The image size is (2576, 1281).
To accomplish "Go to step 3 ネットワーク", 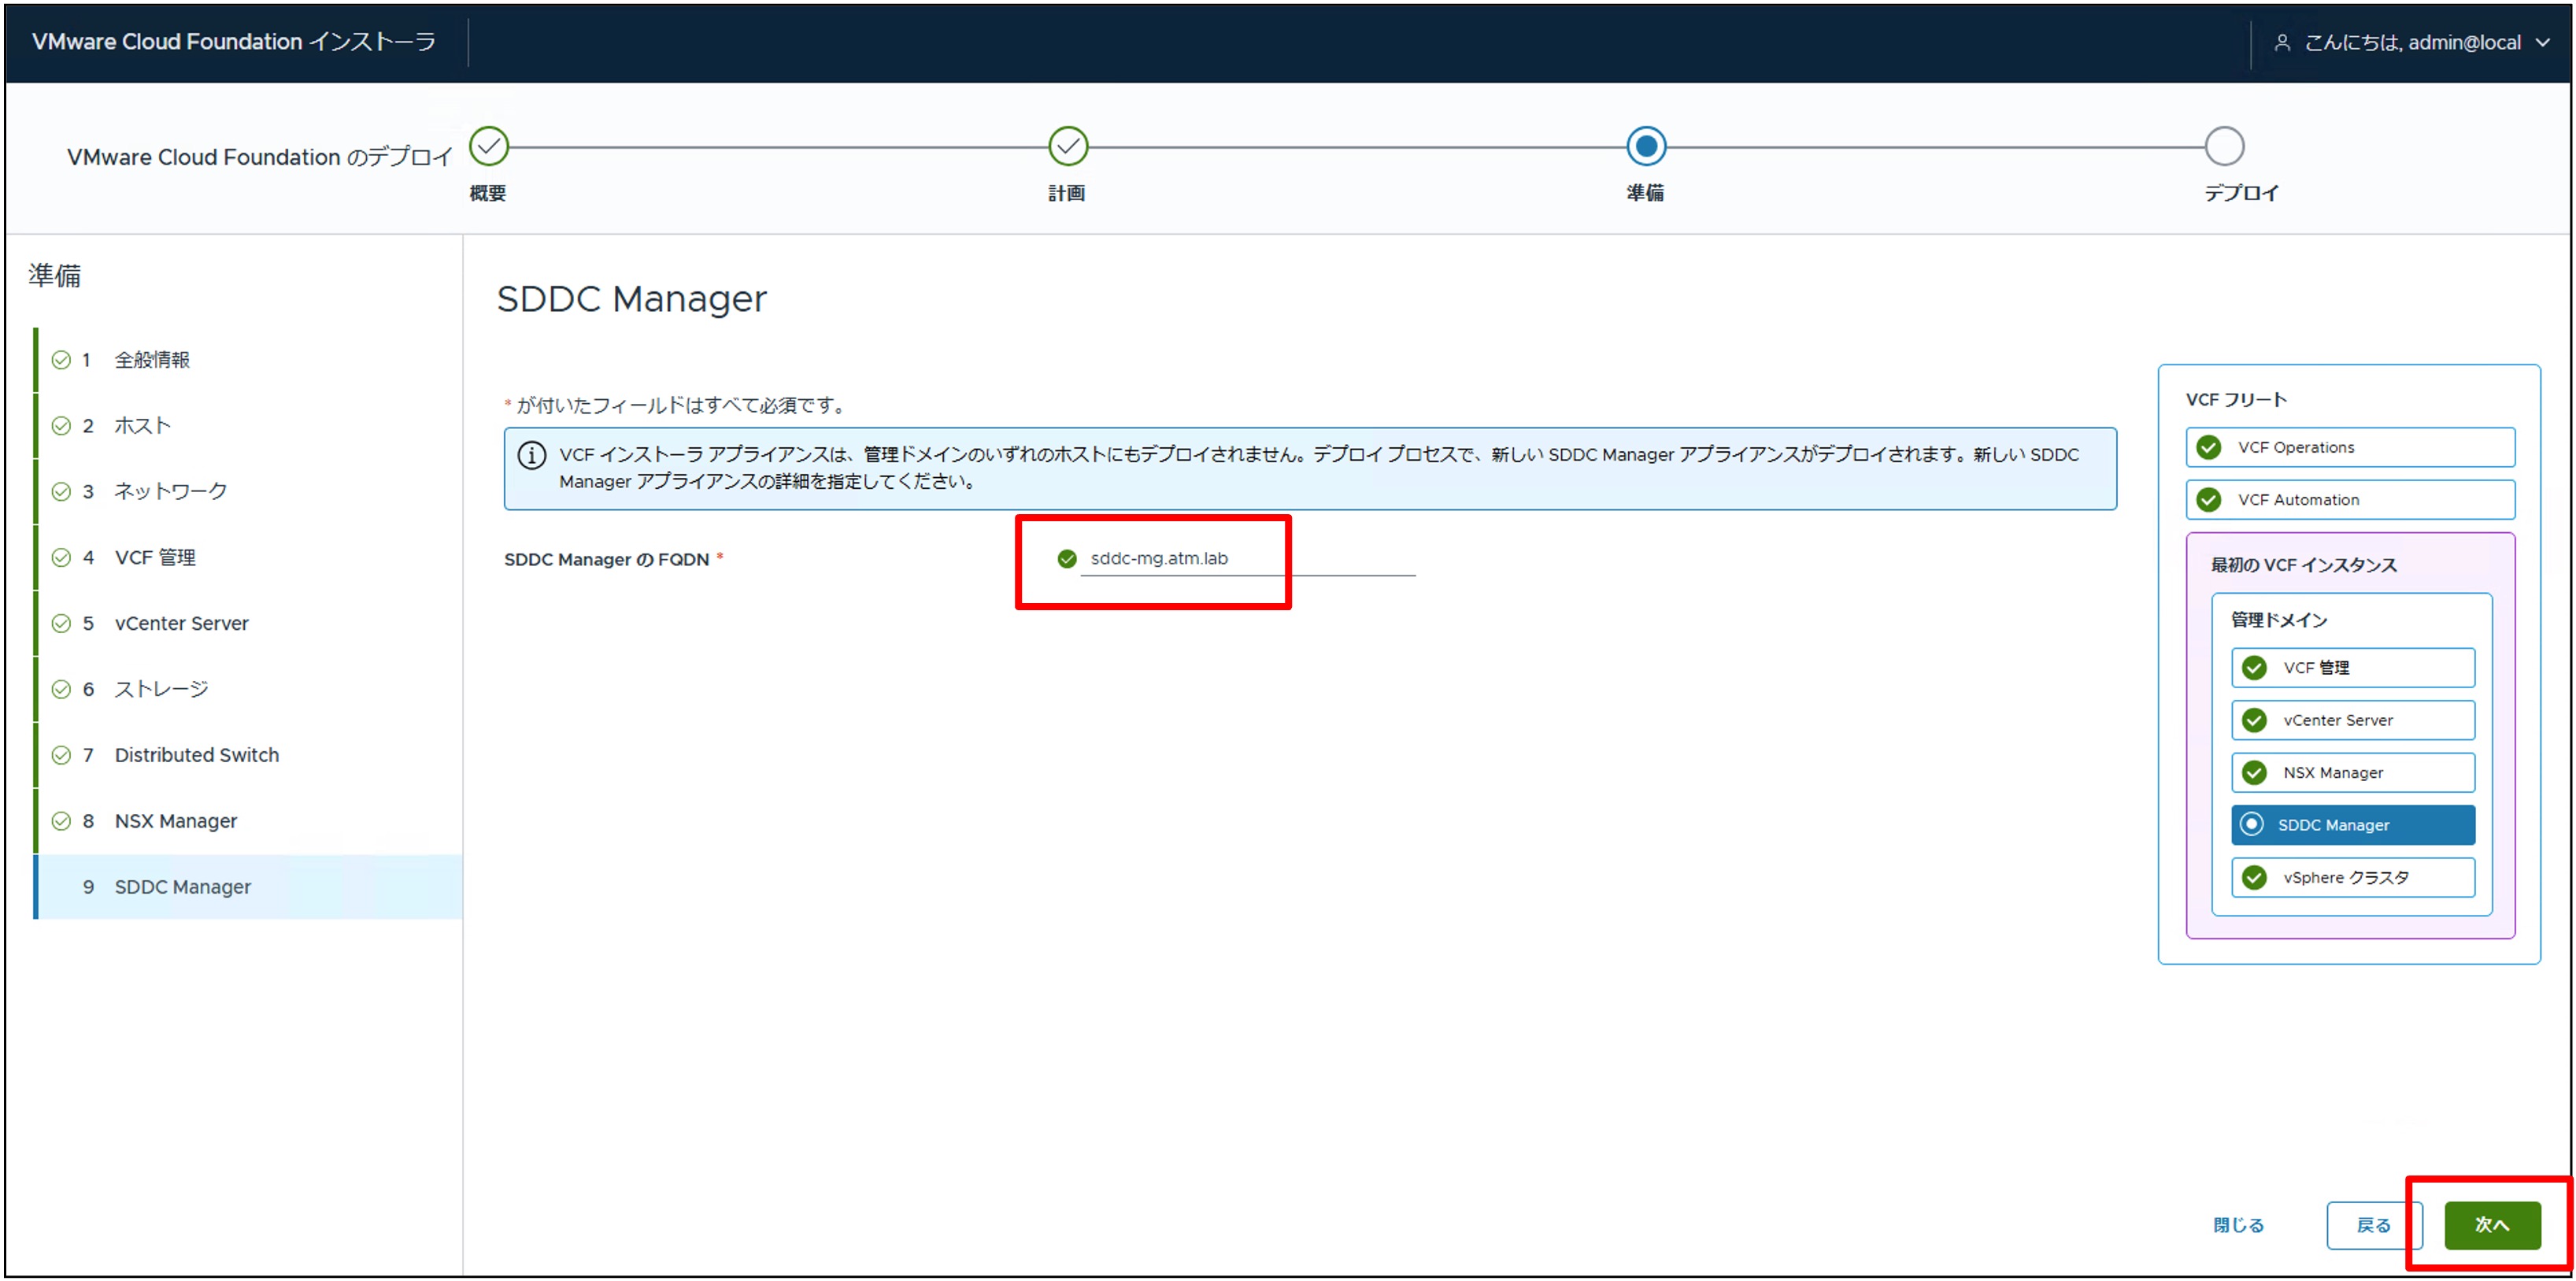I will tap(248, 492).
